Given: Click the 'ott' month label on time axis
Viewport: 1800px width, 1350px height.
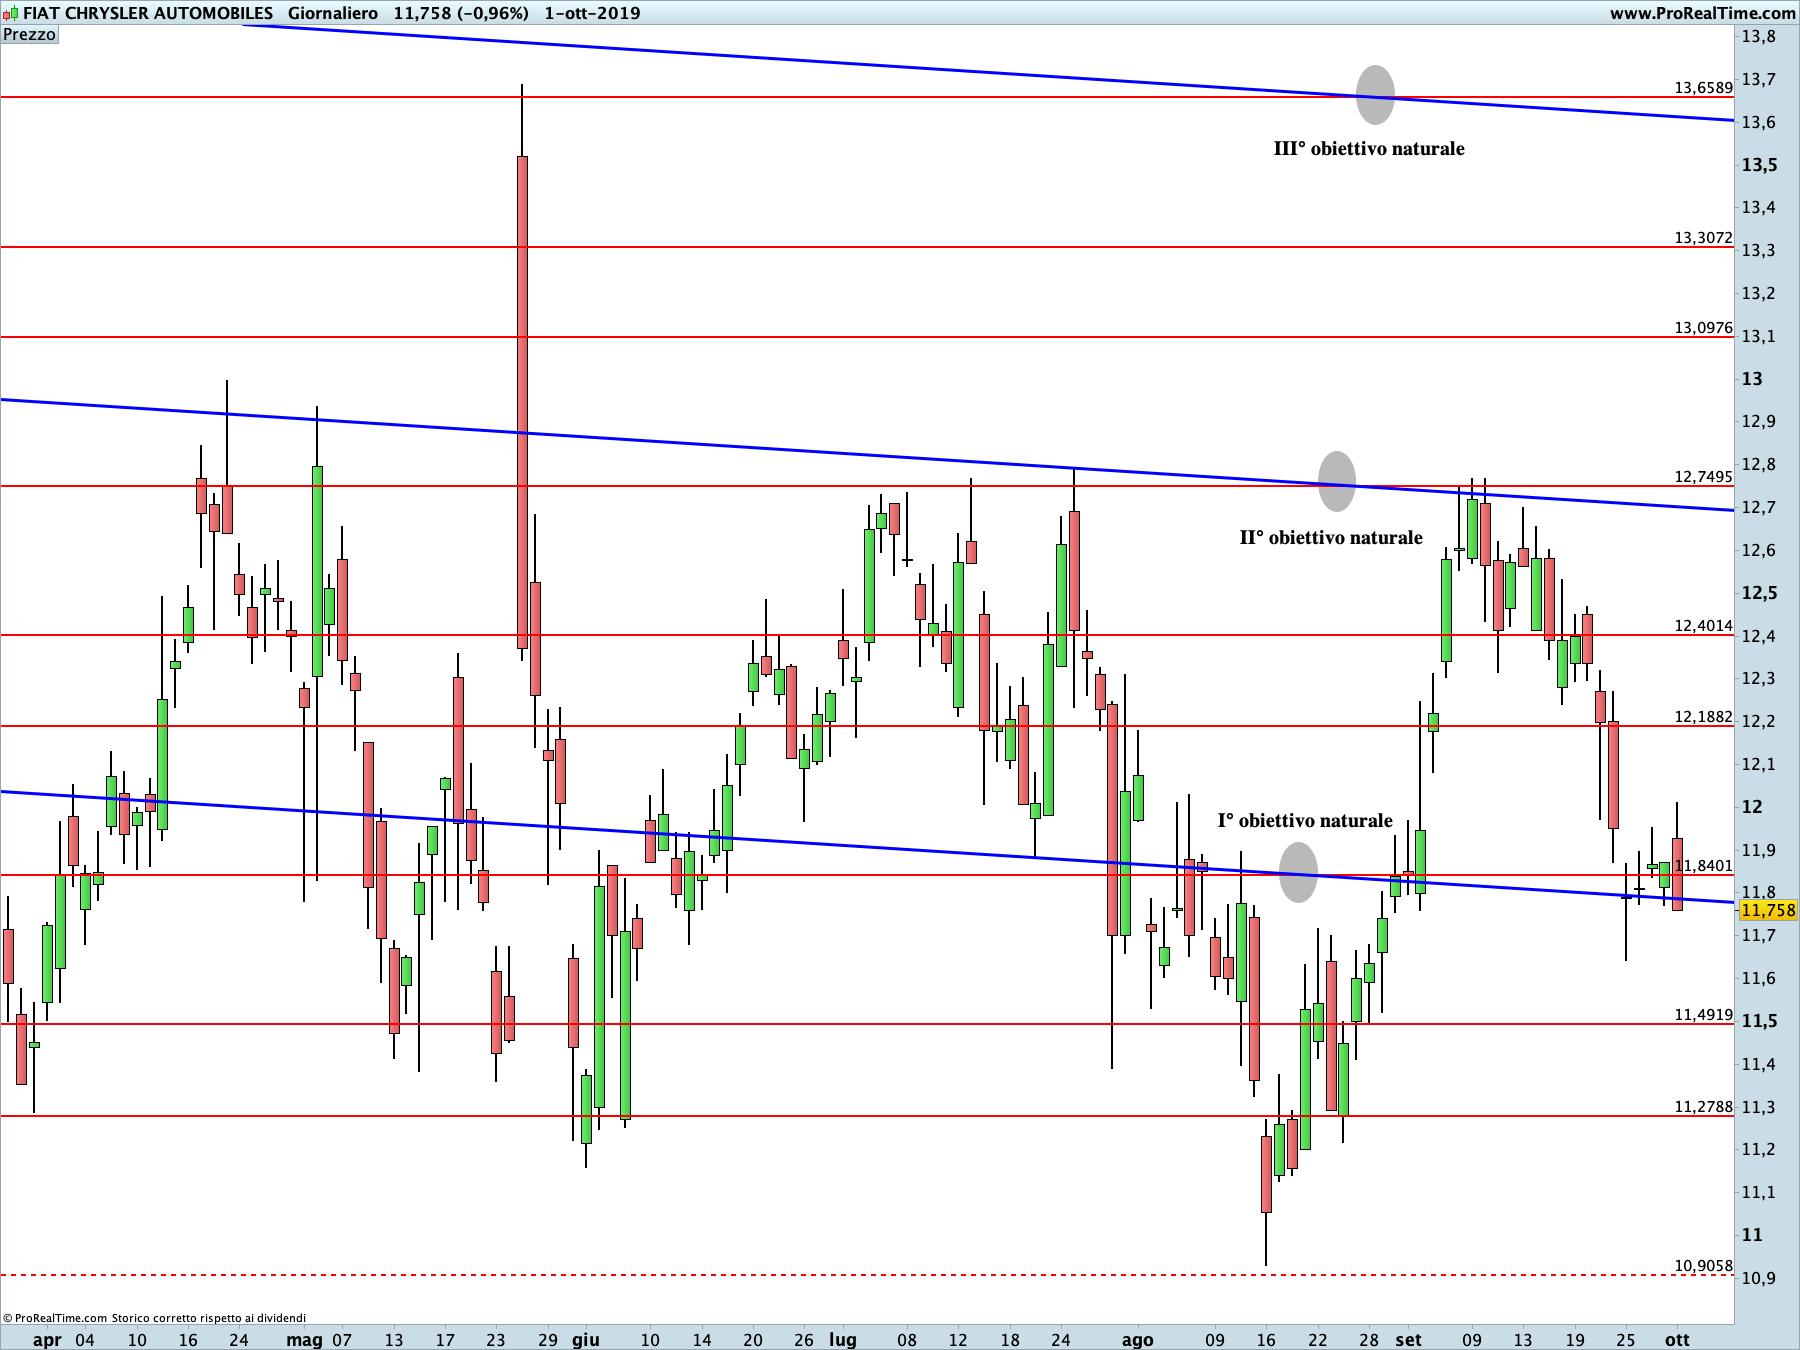Looking at the screenshot, I should 1677,1340.
